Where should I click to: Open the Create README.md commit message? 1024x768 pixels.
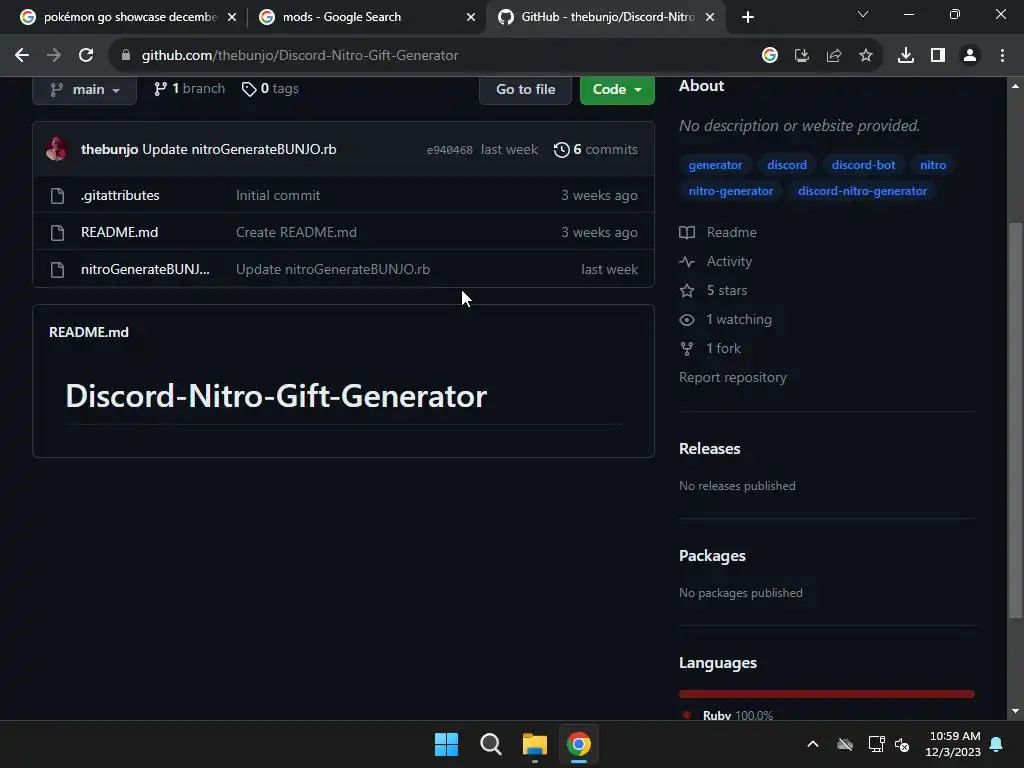click(x=296, y=232)
